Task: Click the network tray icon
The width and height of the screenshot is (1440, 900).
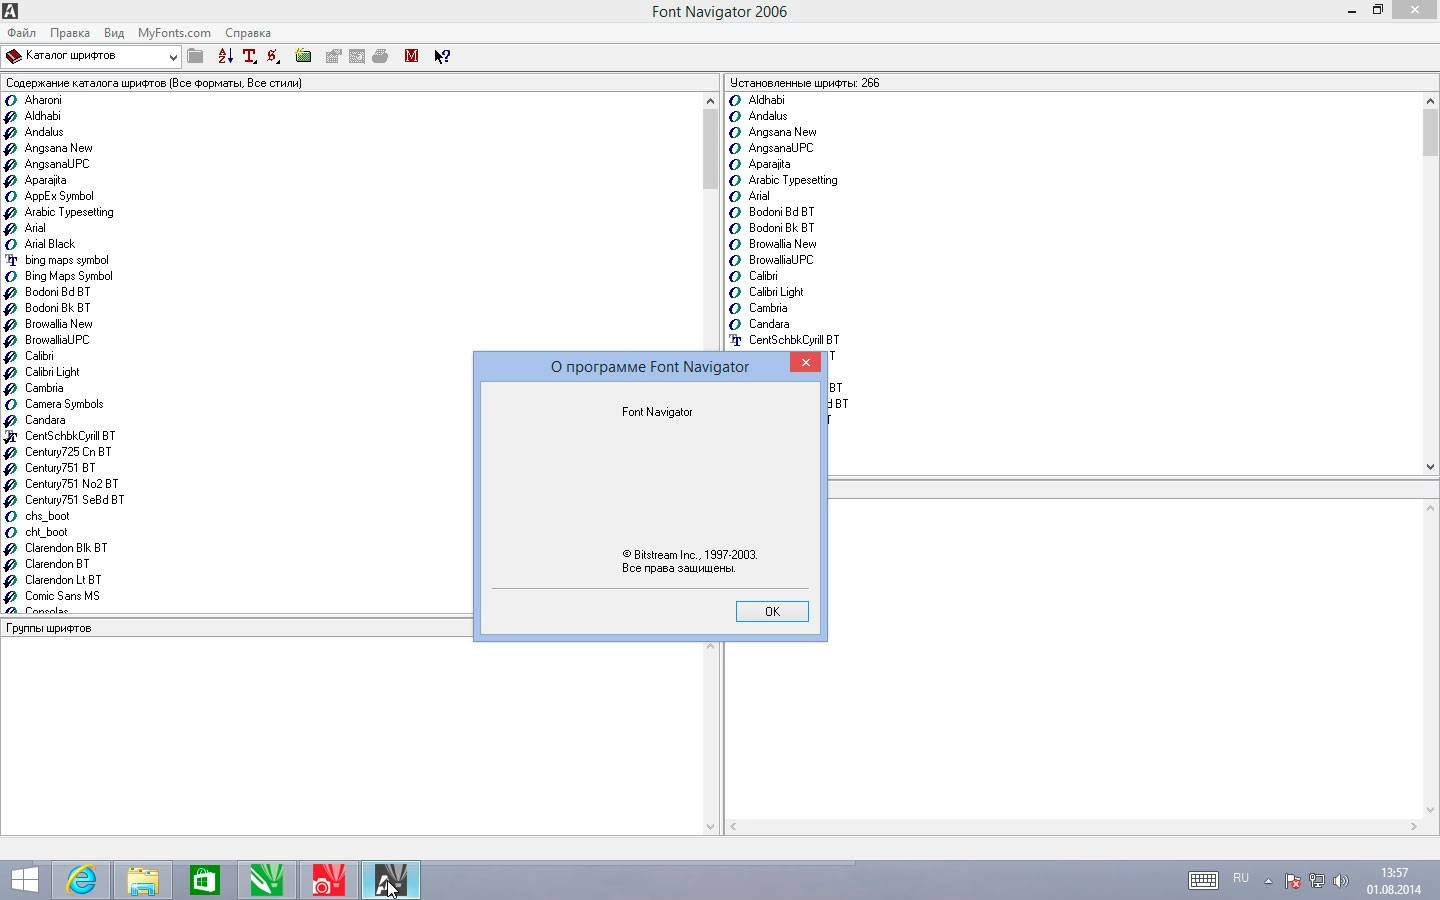Action: pyautogui.click(x=1317, y=881)
